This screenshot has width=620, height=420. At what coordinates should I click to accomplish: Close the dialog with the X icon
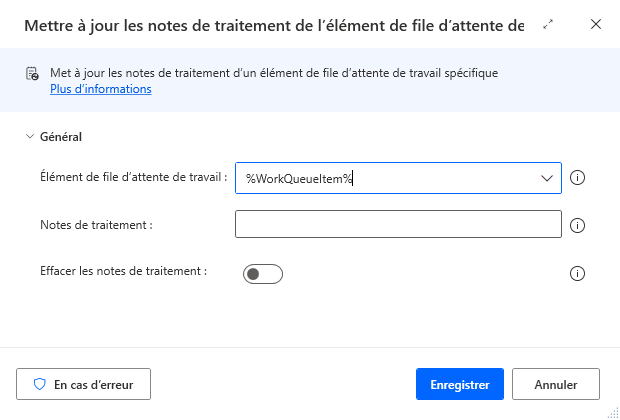(x=595, y=25)
